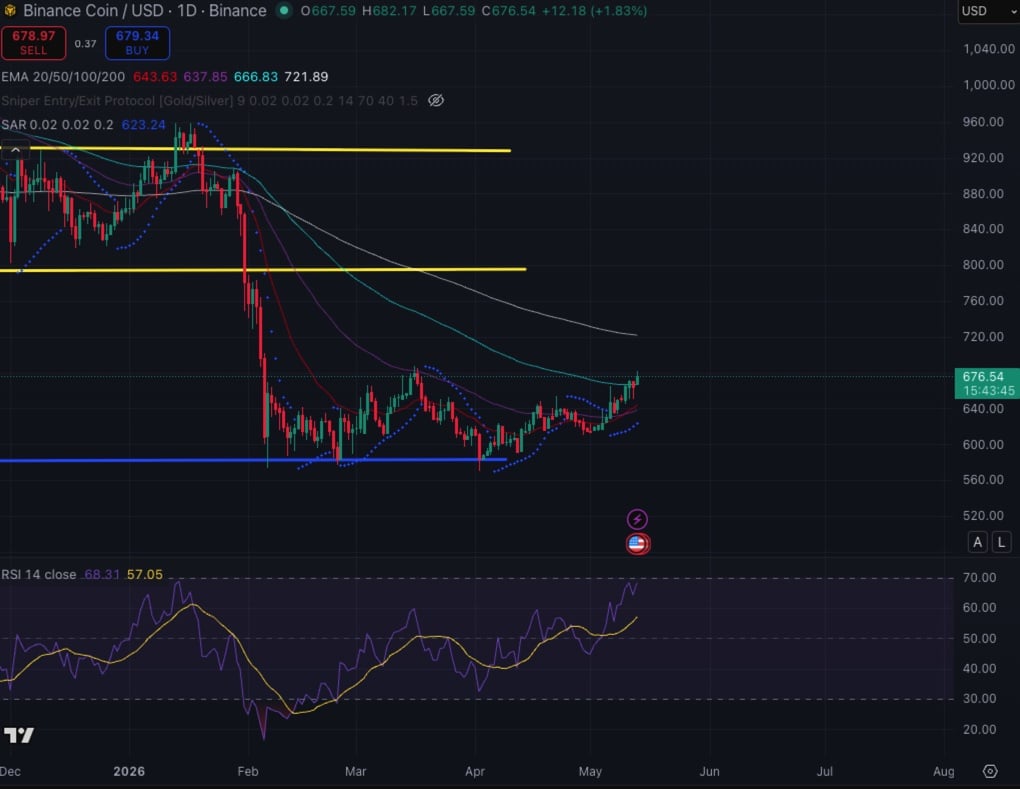
Task: Click the Binance Coin symbol logo icon
Action: point(10,10)
